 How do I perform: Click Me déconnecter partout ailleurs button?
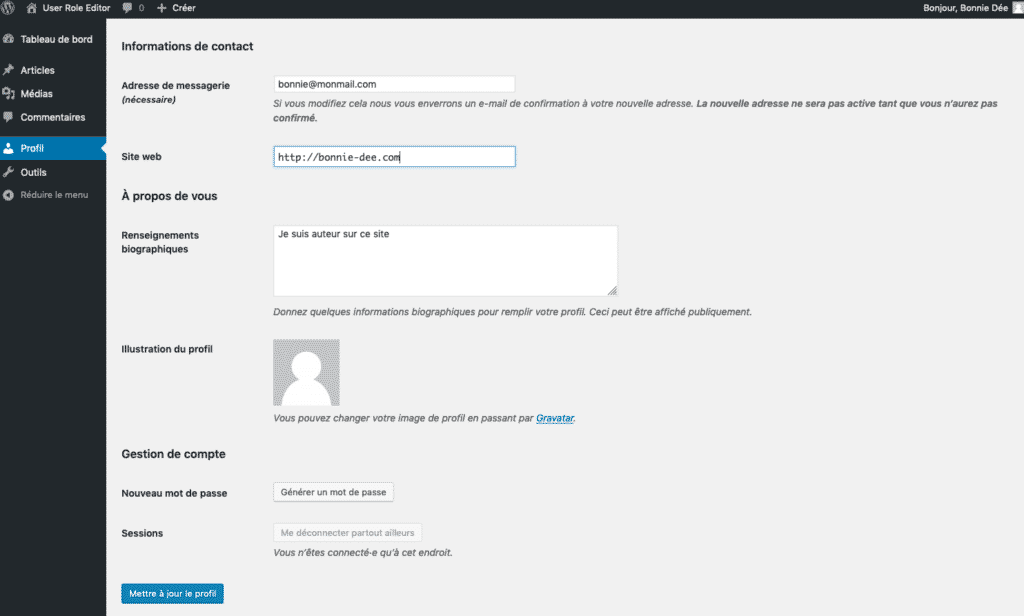pos(347,532)
